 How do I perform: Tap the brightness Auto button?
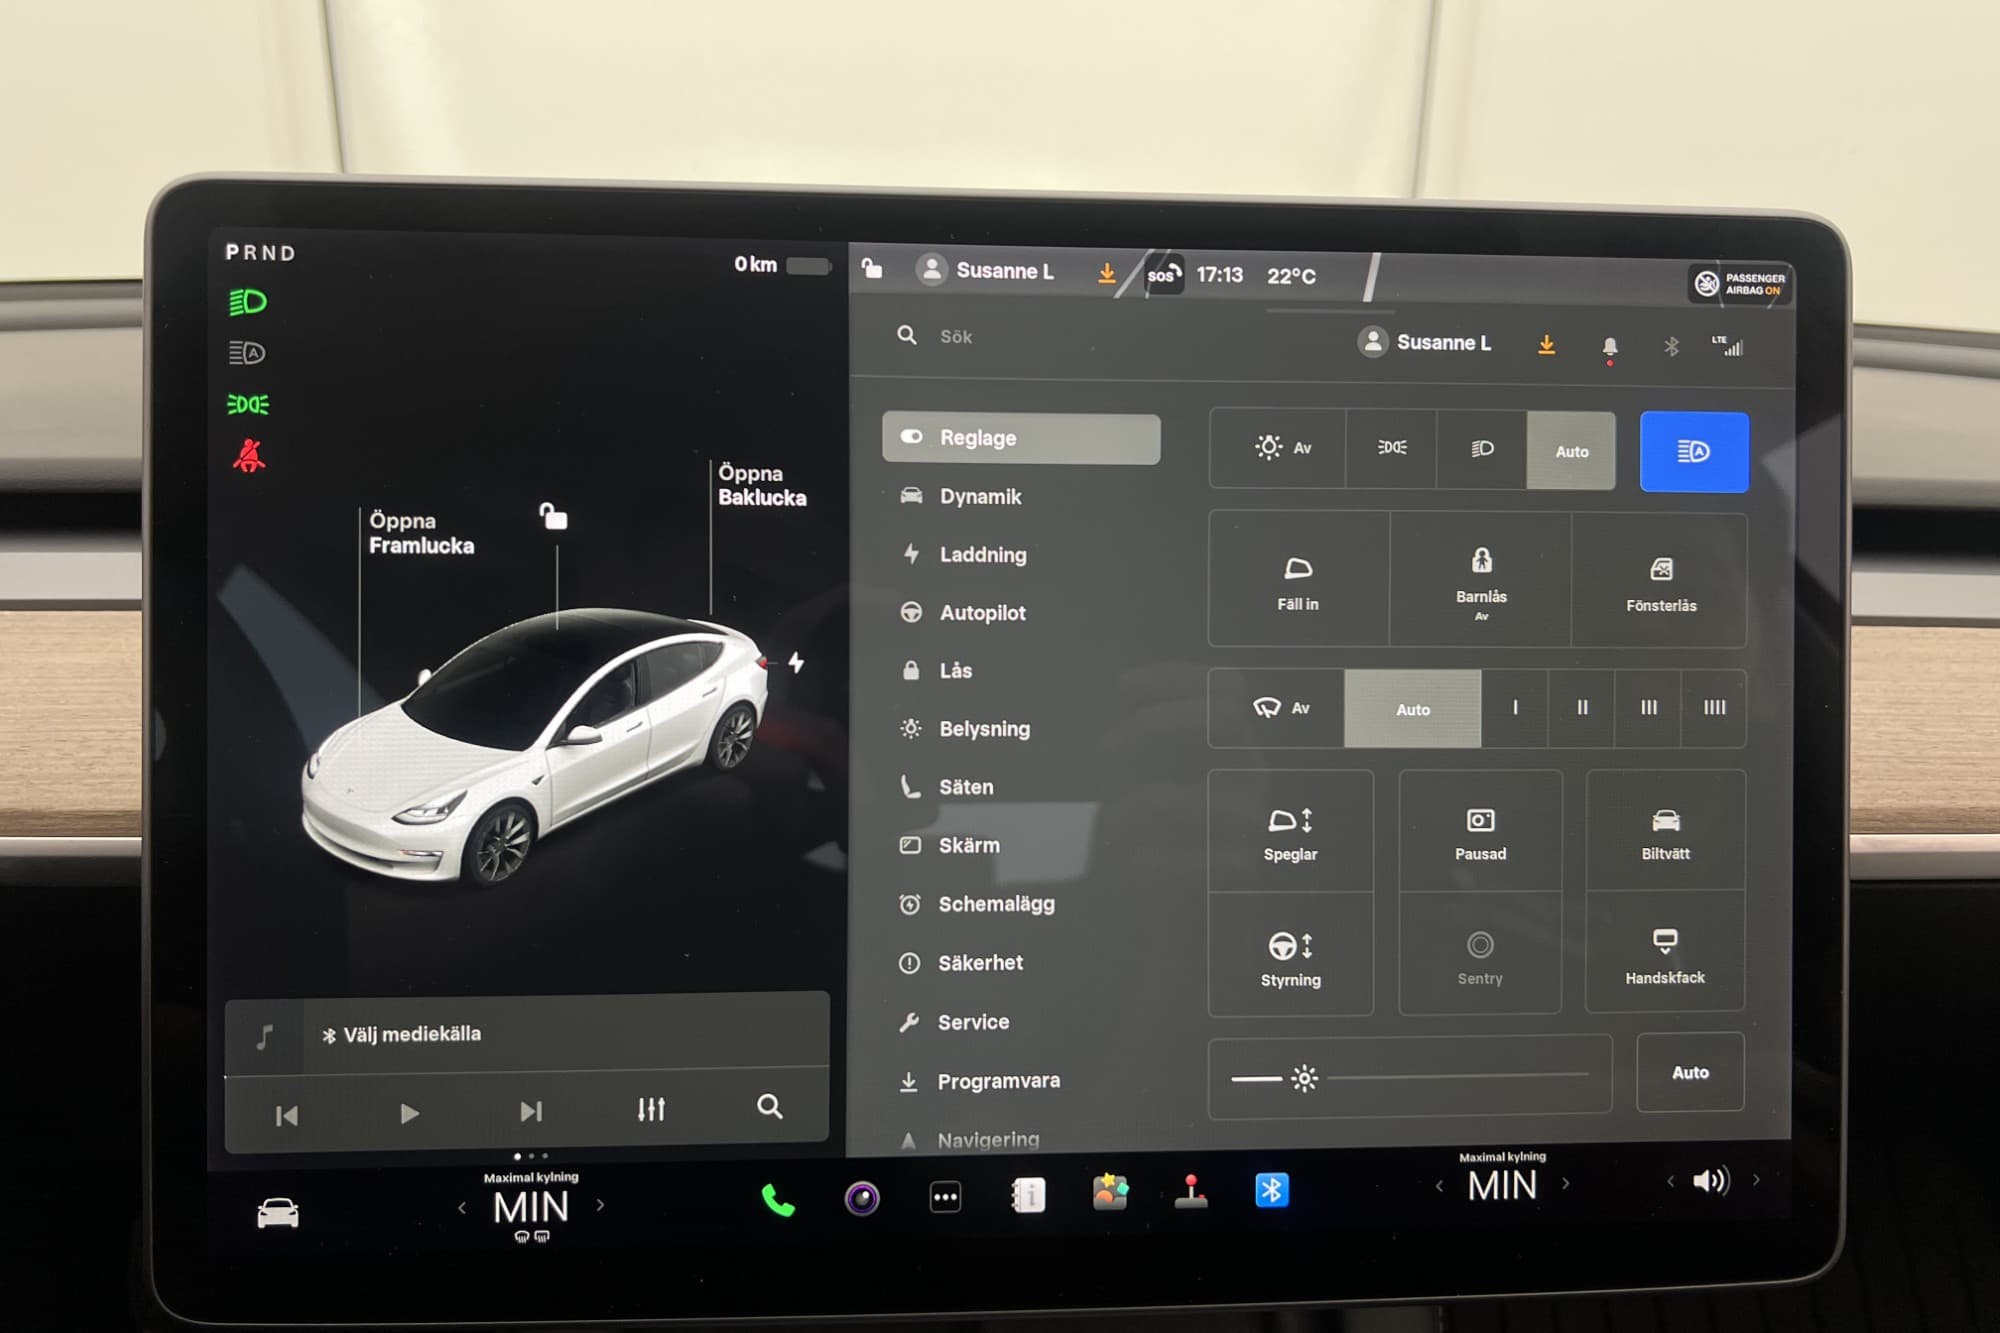coord(1690,1072)
